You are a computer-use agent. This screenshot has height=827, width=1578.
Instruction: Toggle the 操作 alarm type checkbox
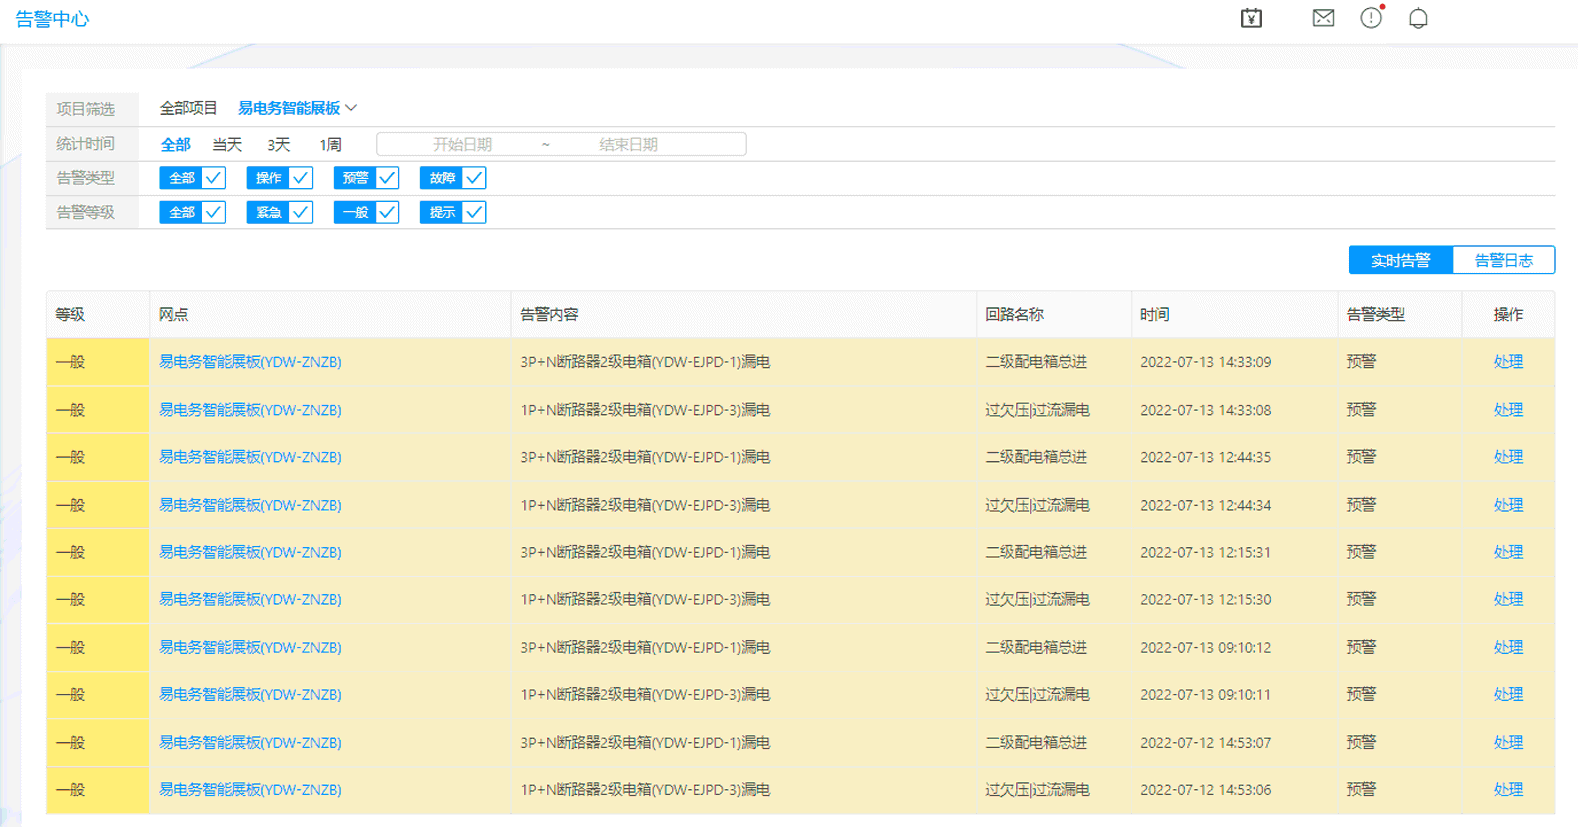pyautogui.click(x=279, y=178)
